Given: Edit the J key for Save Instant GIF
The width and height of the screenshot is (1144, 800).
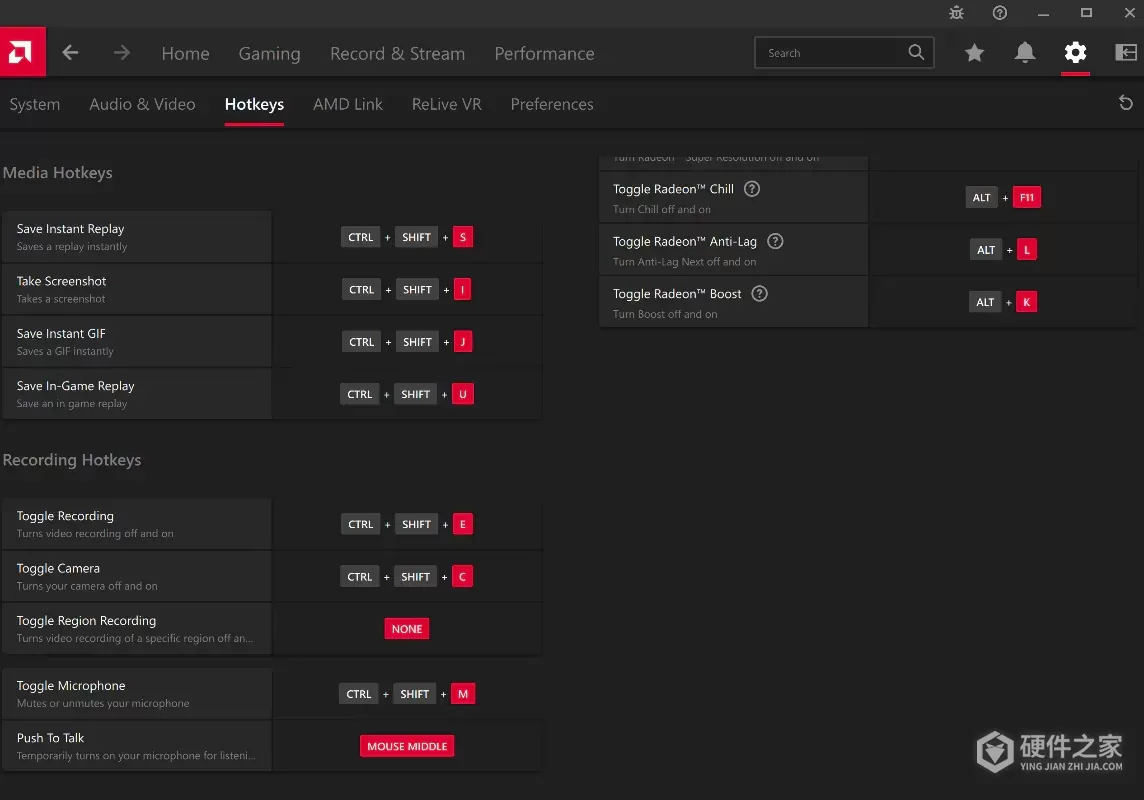Looking at the screenshot, I should pos(463,342).
